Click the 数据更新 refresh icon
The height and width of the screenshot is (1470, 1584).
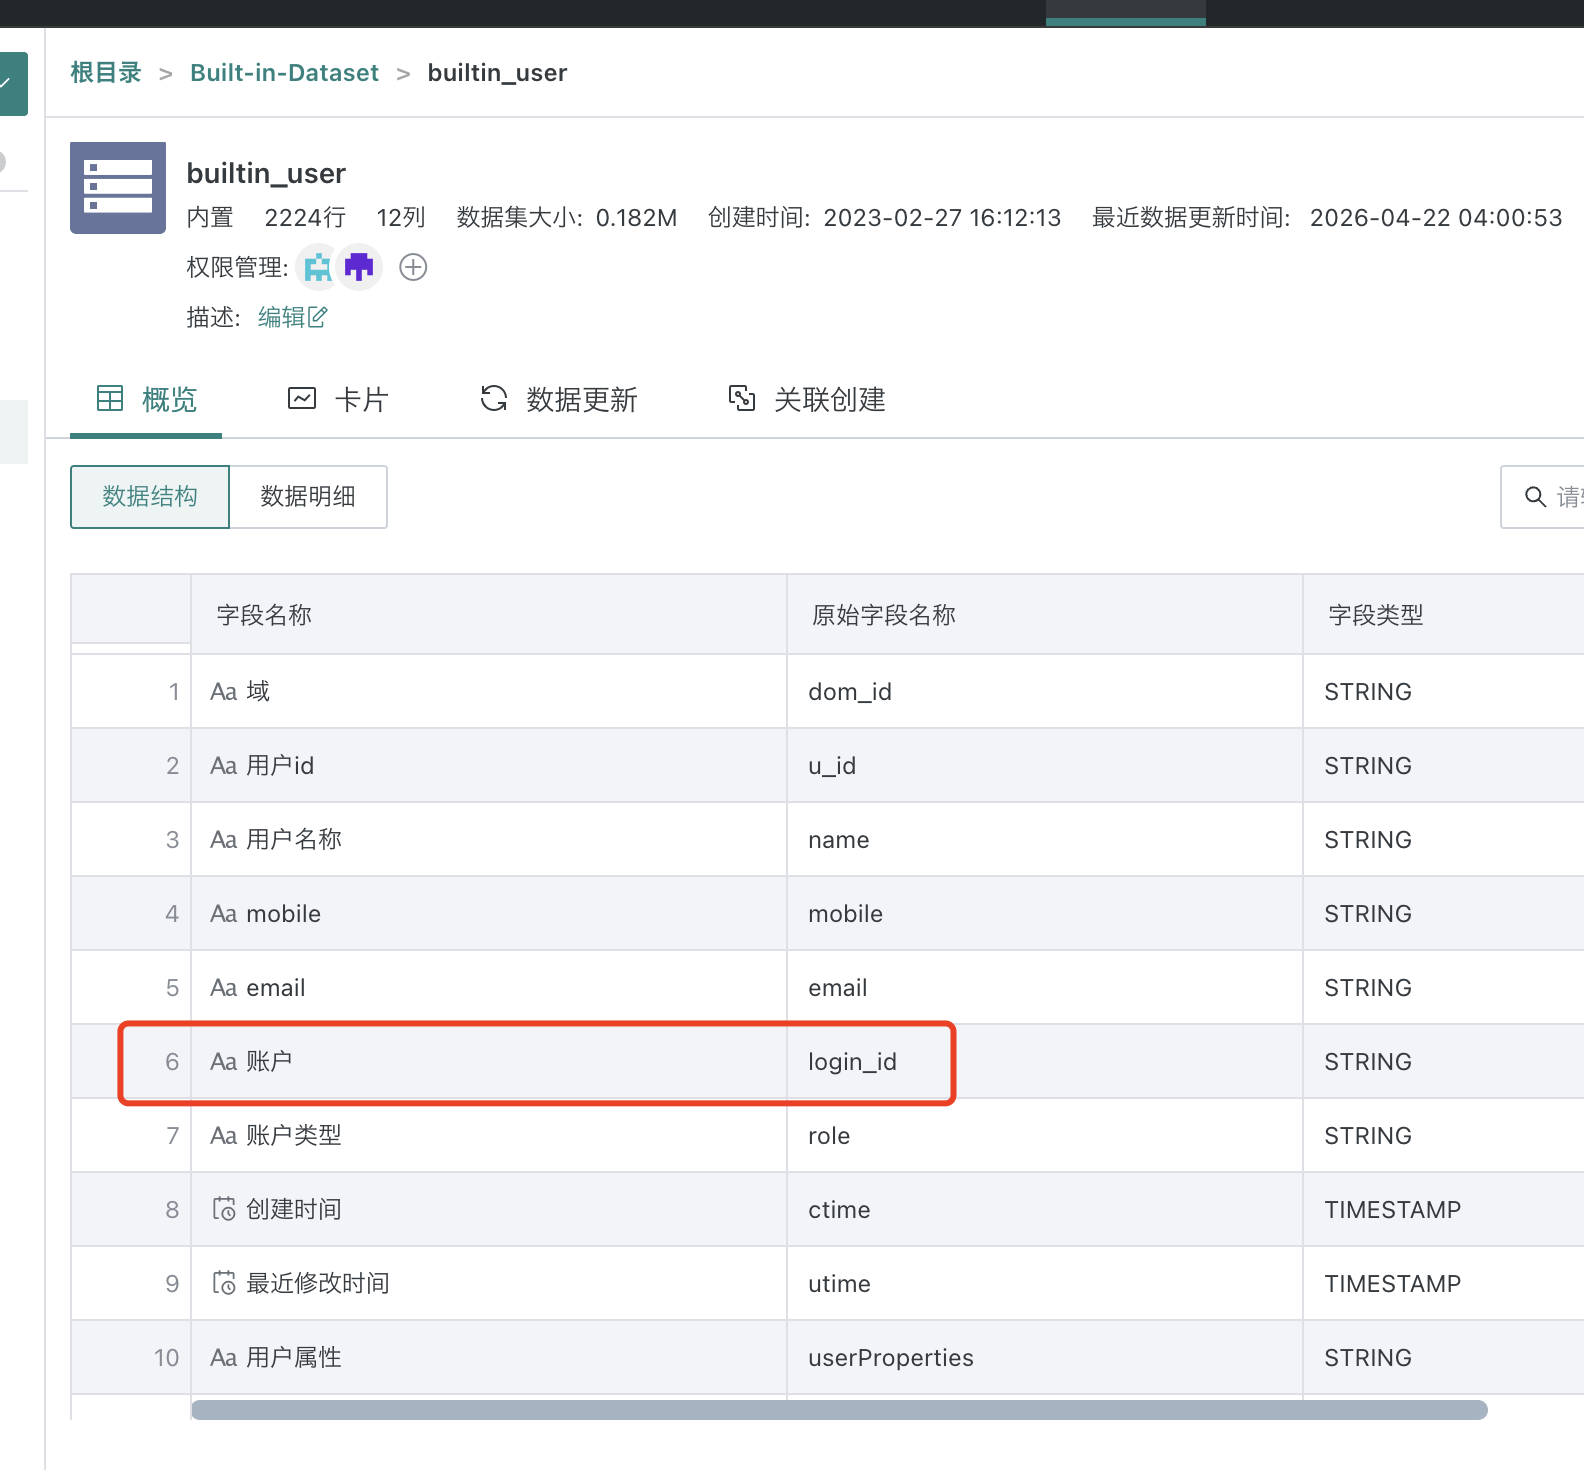494,398
